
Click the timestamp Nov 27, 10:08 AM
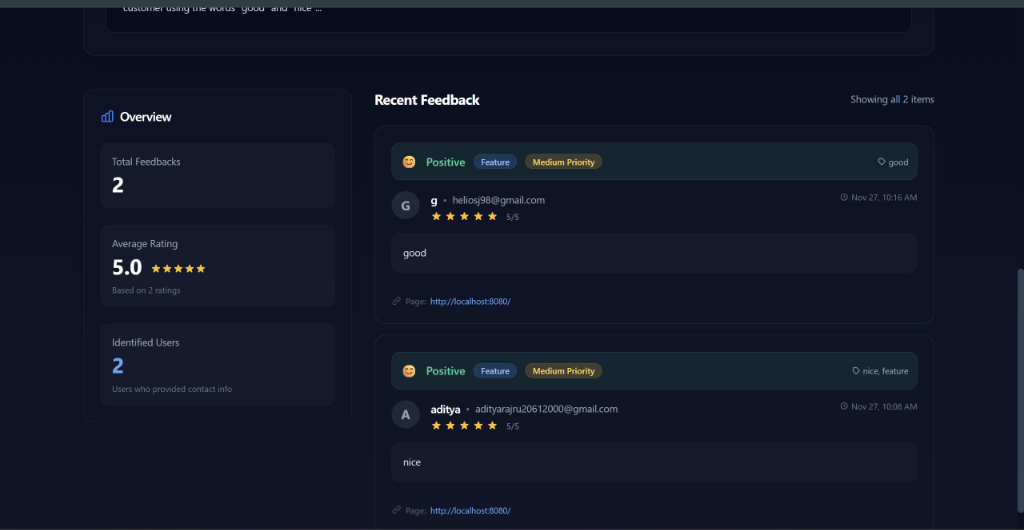click(x=884, y=406)
